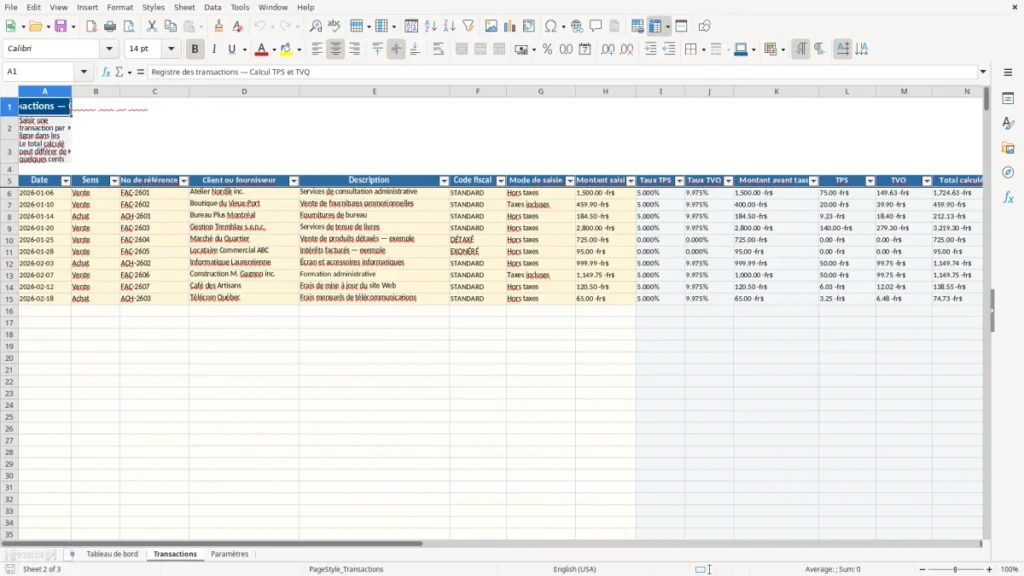
Task: Open the Format menu
Action: pos(120,7)
